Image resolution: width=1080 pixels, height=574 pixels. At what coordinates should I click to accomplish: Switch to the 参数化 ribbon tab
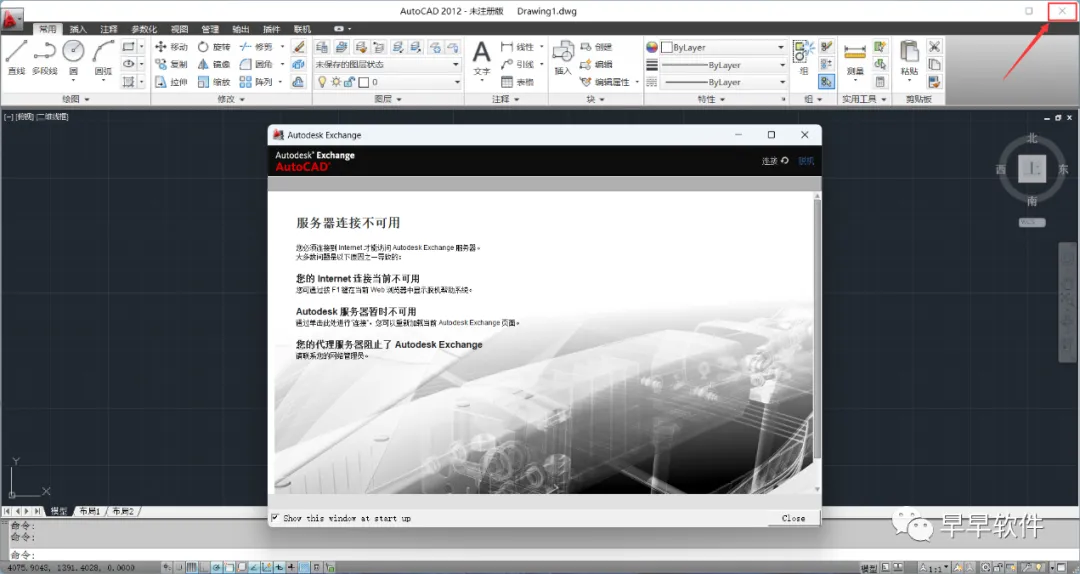(x=144, y=29)
